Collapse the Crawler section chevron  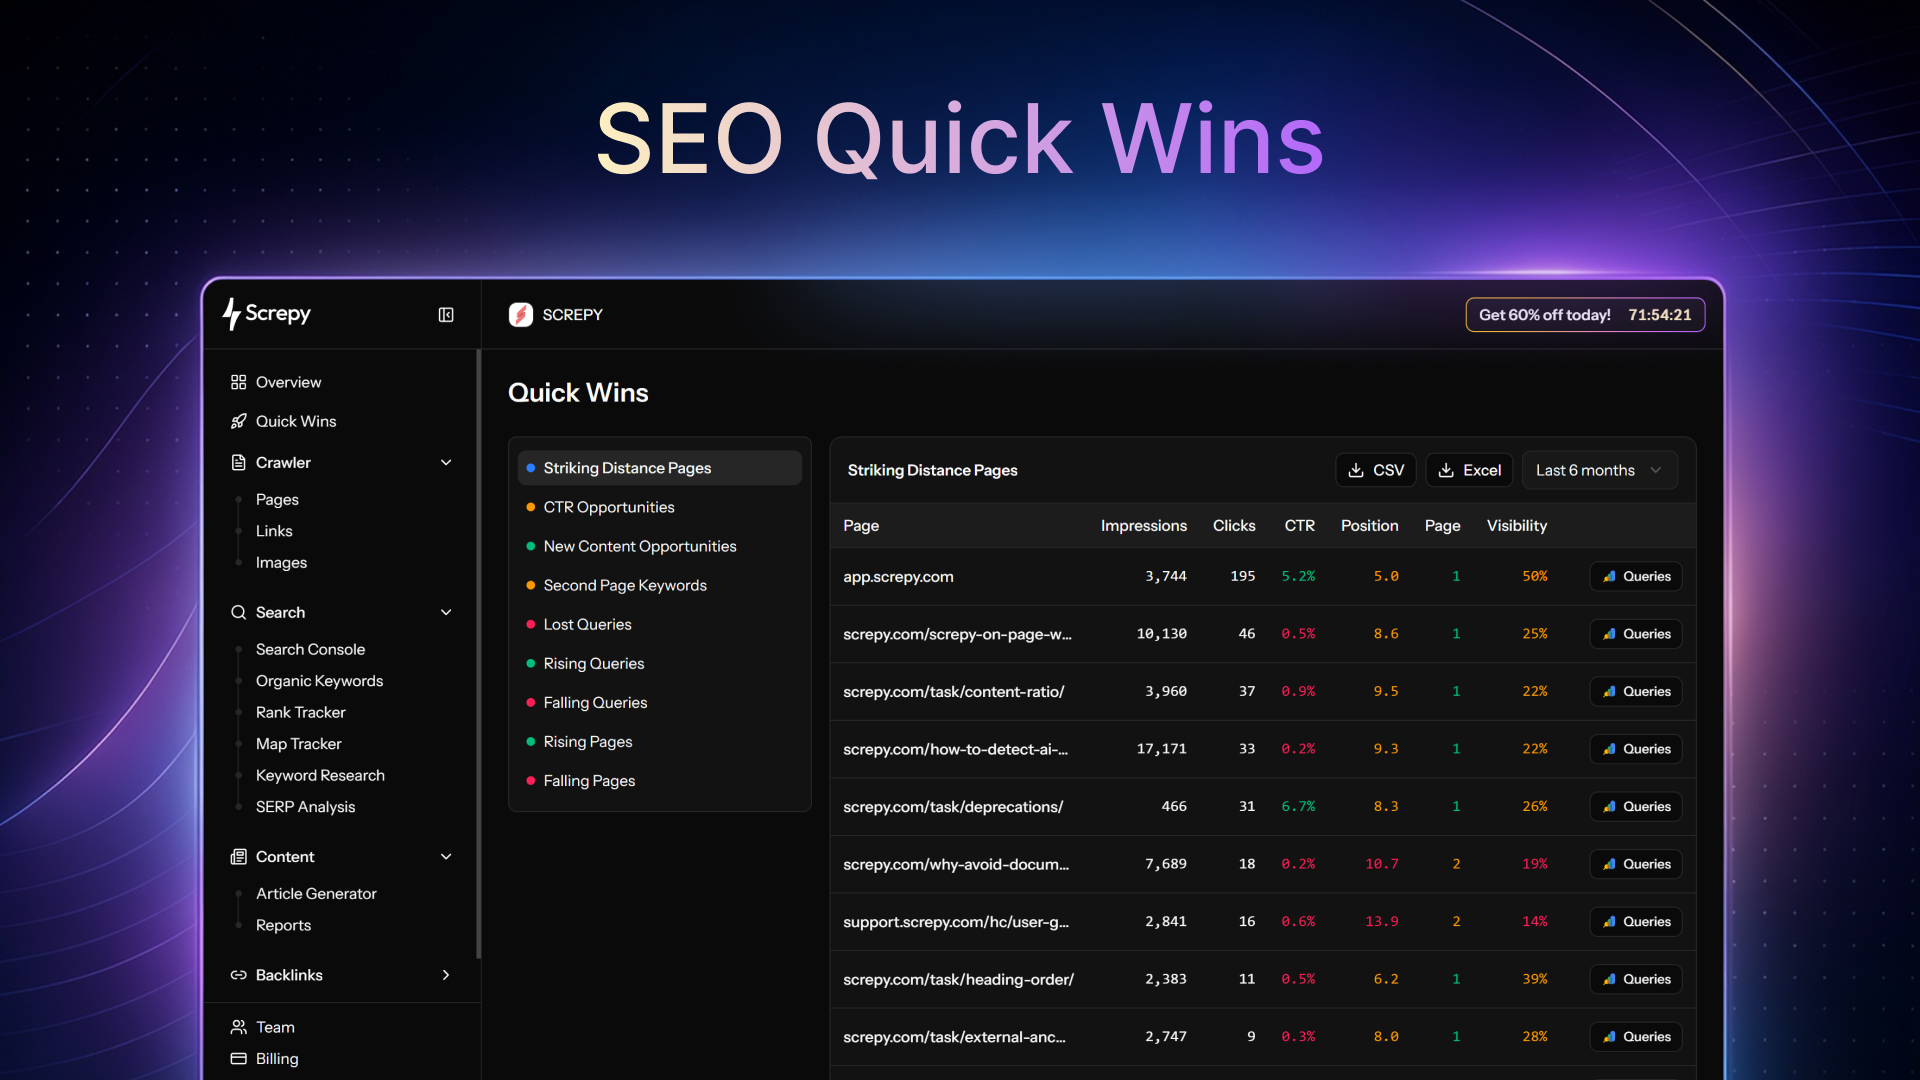click(446, 462)
